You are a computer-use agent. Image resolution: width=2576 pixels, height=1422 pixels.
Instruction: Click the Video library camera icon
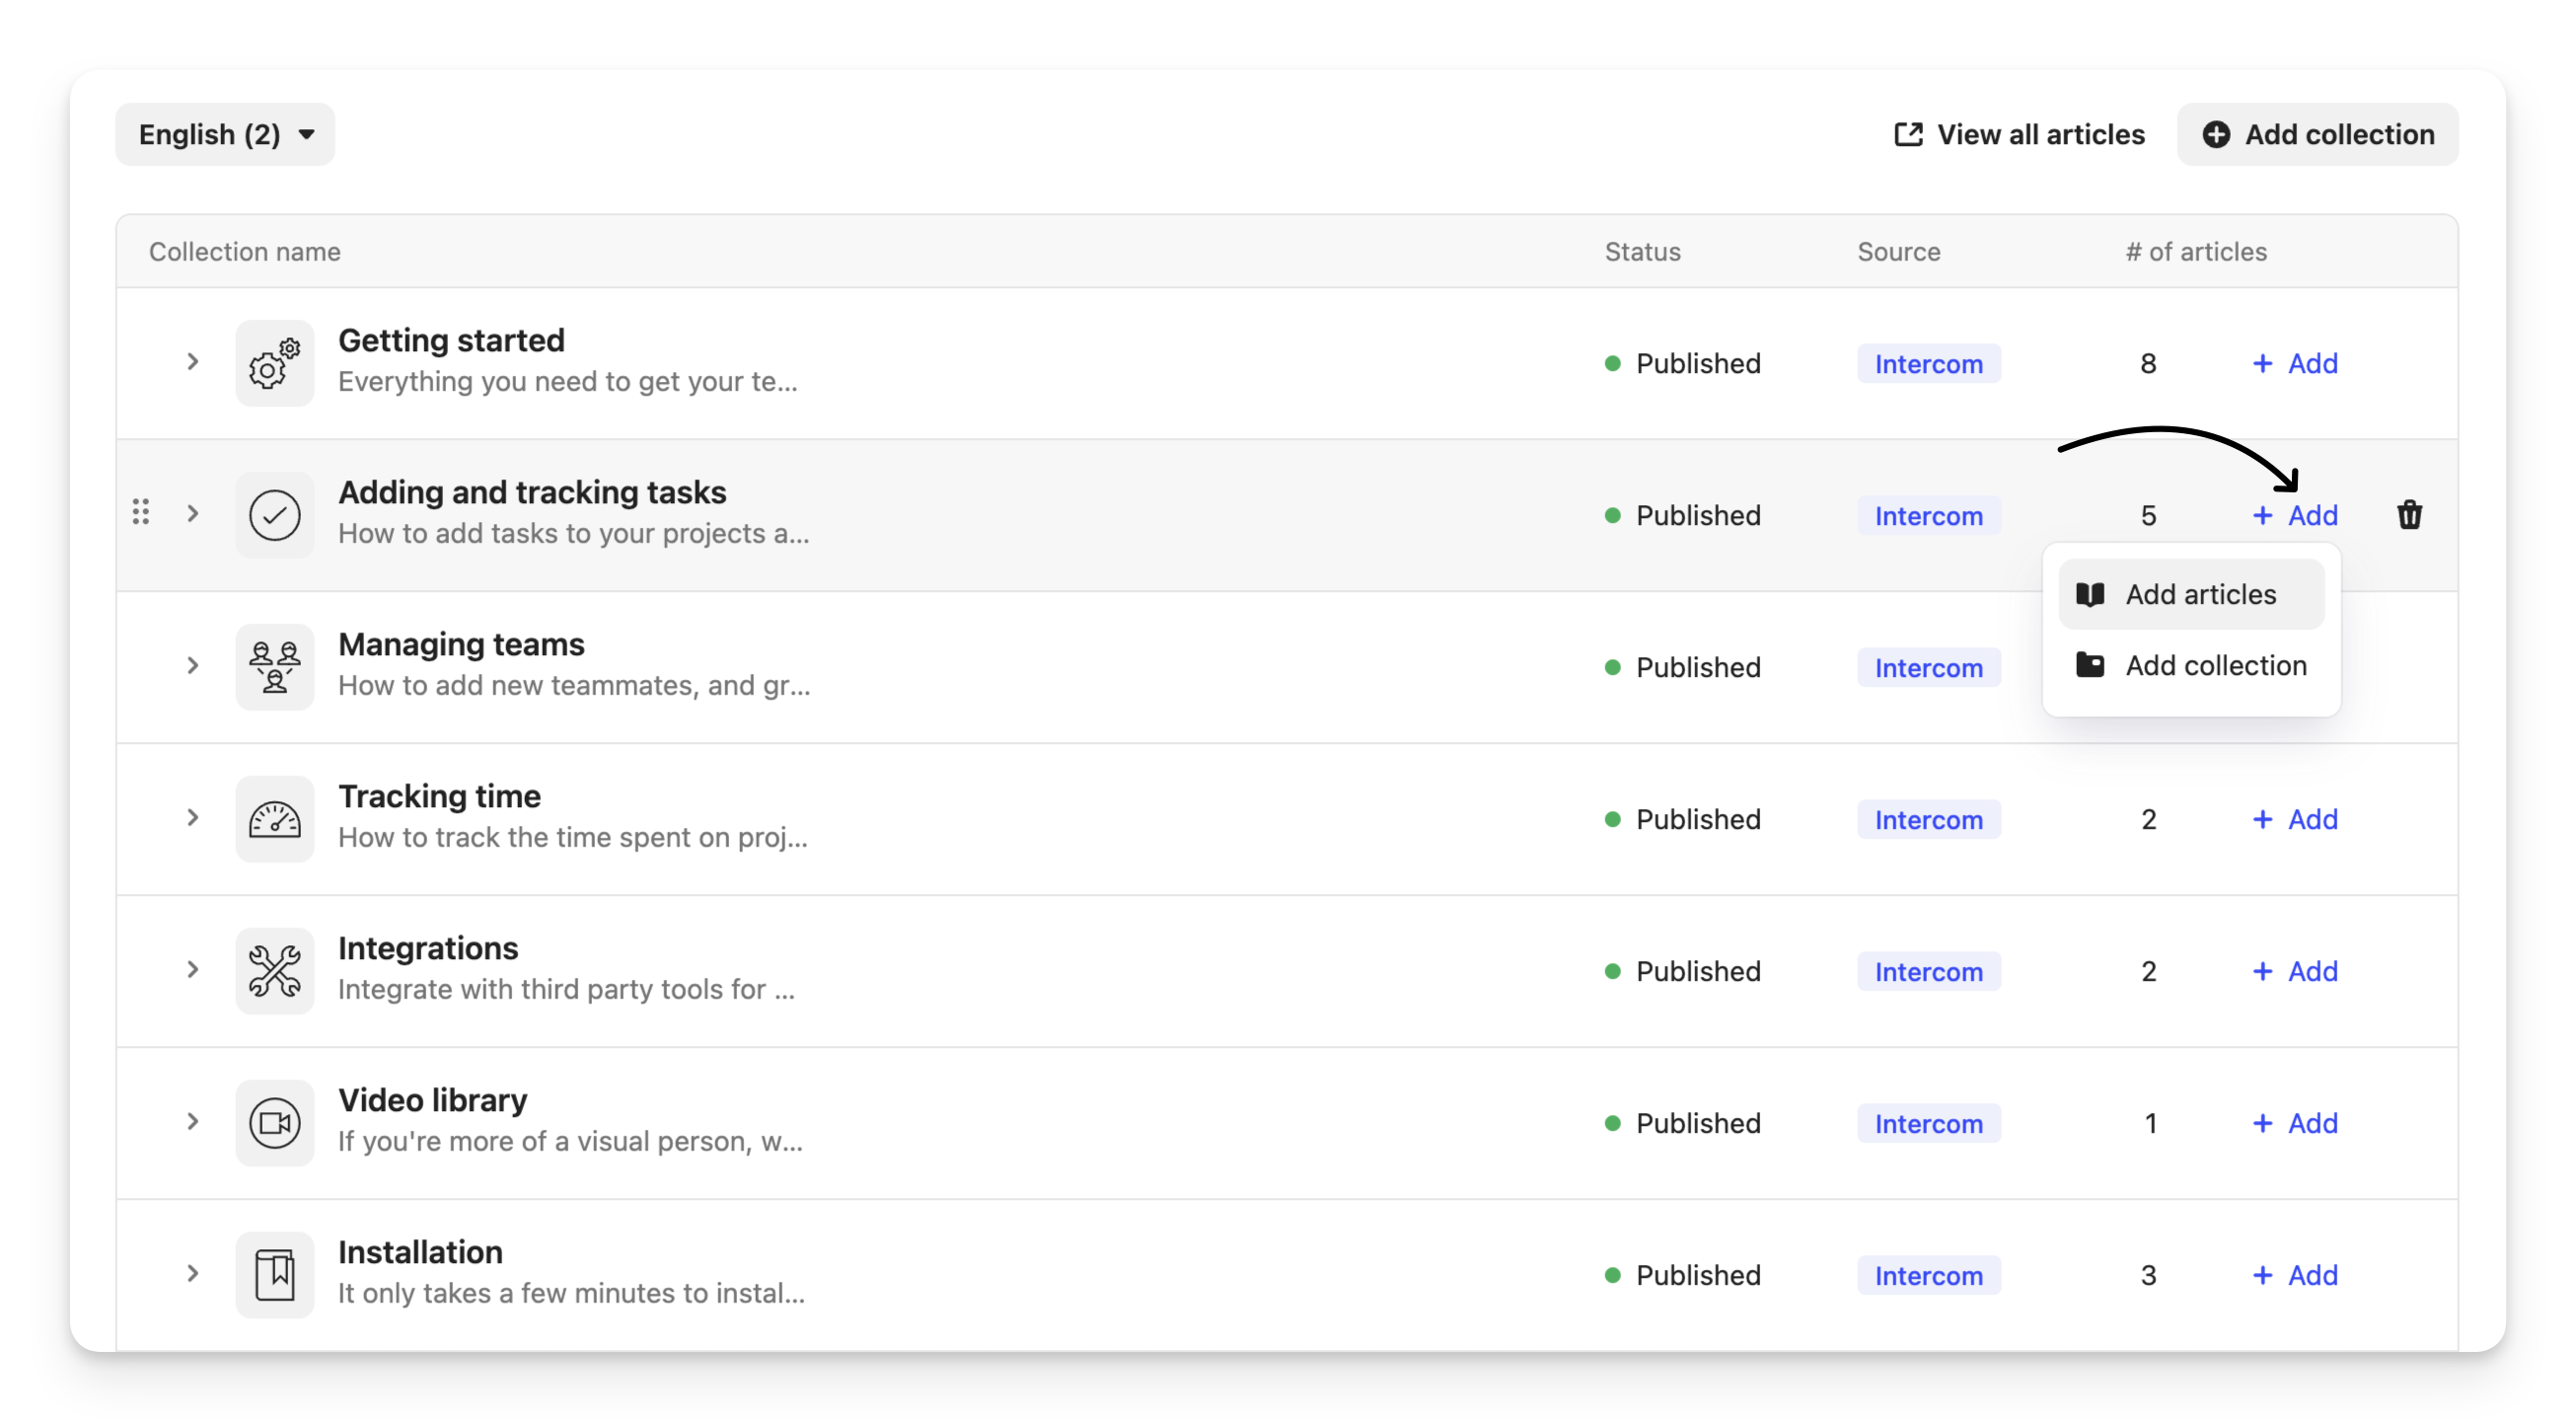point(274,1123)
